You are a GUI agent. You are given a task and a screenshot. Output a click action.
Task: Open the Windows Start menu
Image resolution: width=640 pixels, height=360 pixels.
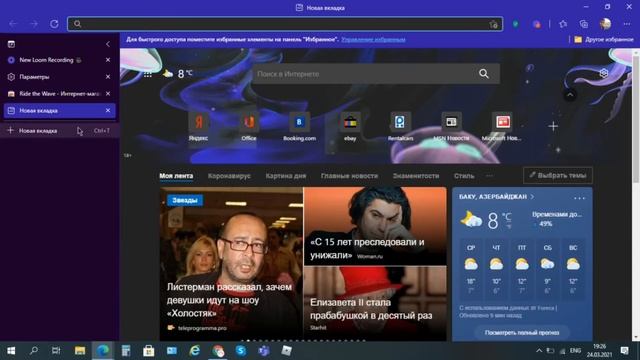coord(11,351)
